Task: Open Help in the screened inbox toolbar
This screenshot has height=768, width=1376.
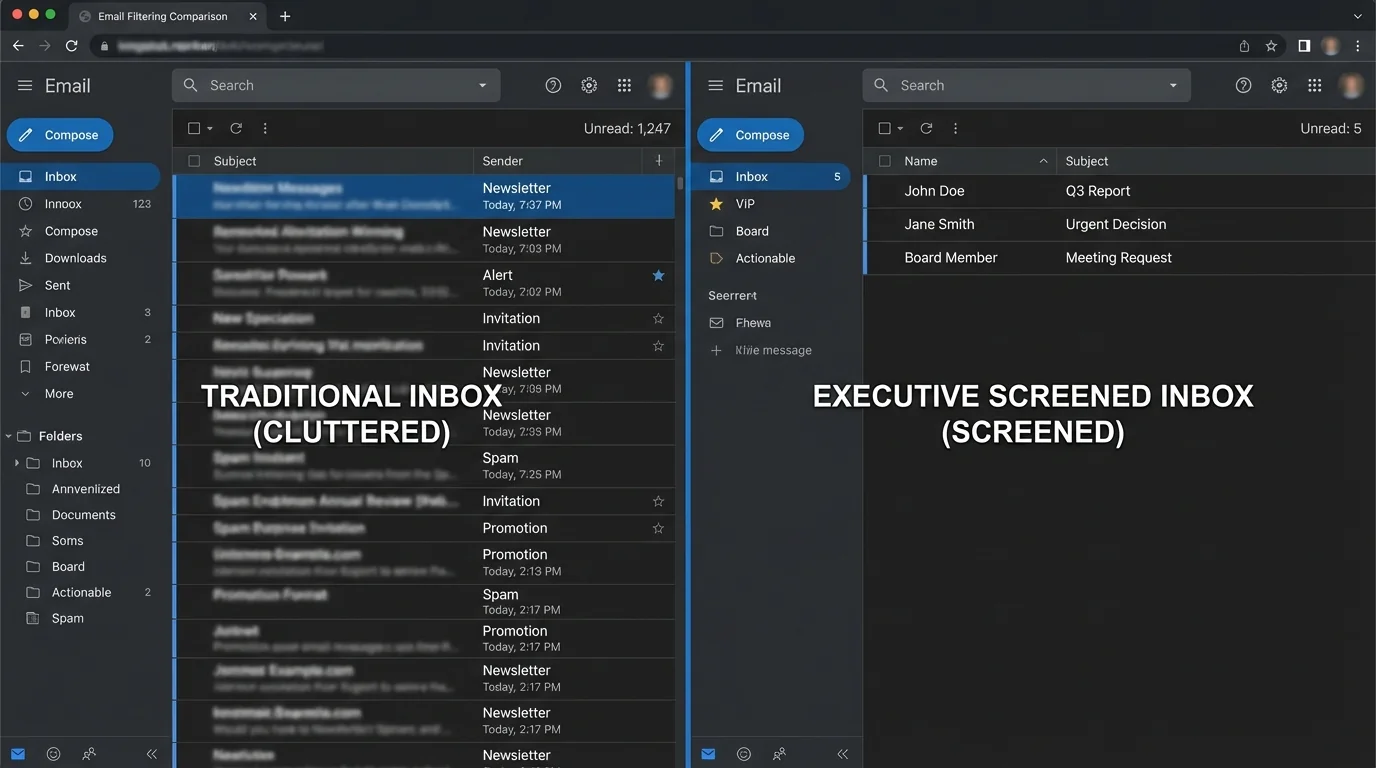Action: point(1243,85)
